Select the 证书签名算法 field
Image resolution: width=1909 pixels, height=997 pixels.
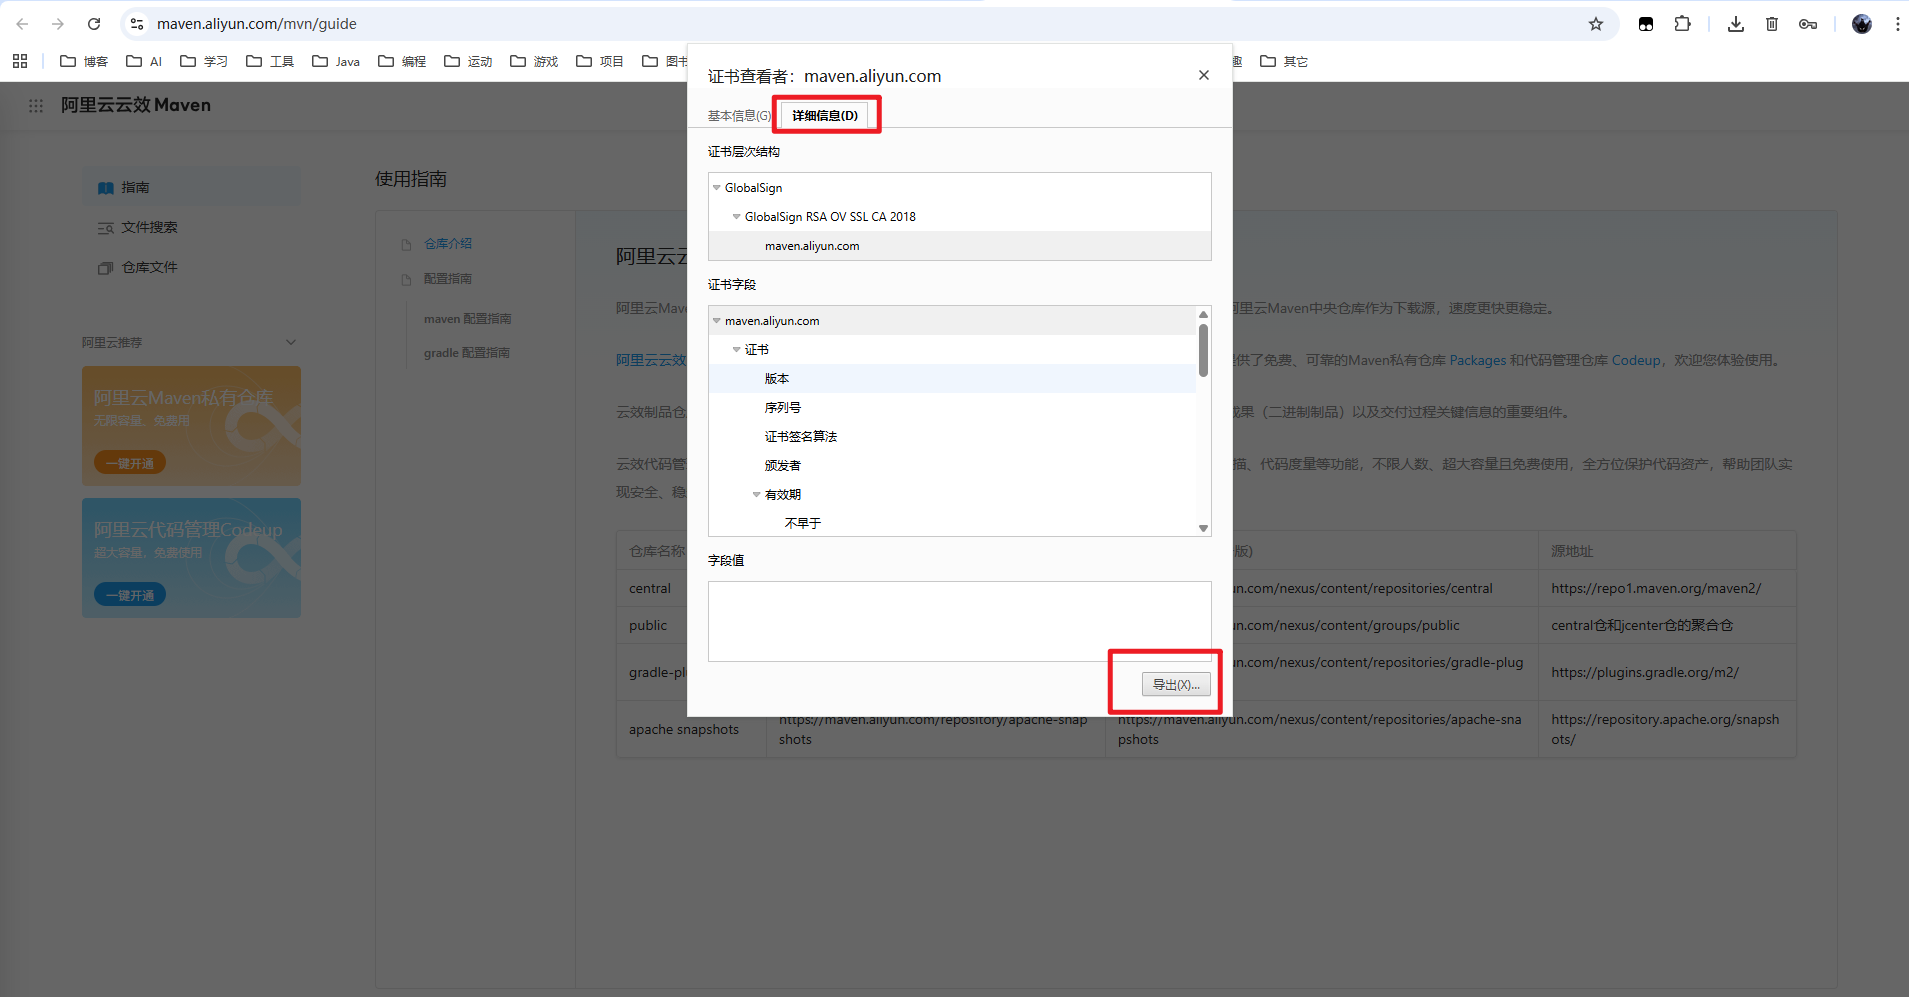tap(800, 437)
